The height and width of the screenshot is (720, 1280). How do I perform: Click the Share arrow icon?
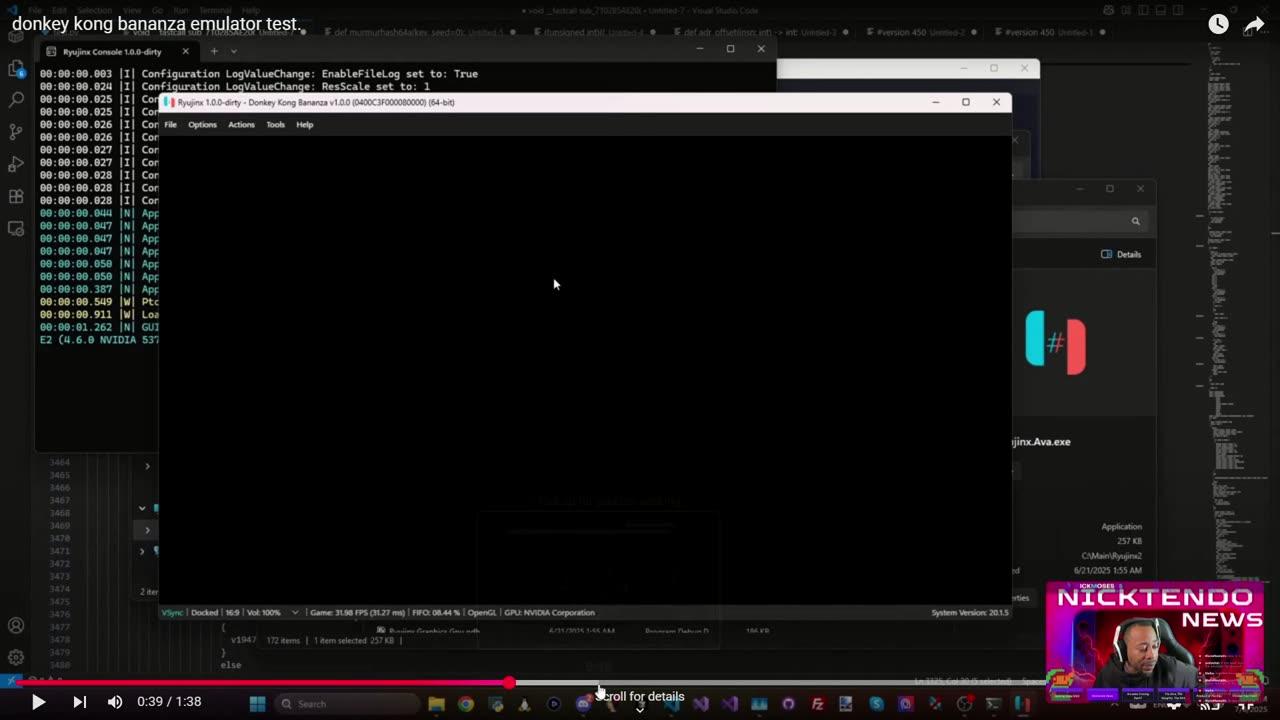1255,24
